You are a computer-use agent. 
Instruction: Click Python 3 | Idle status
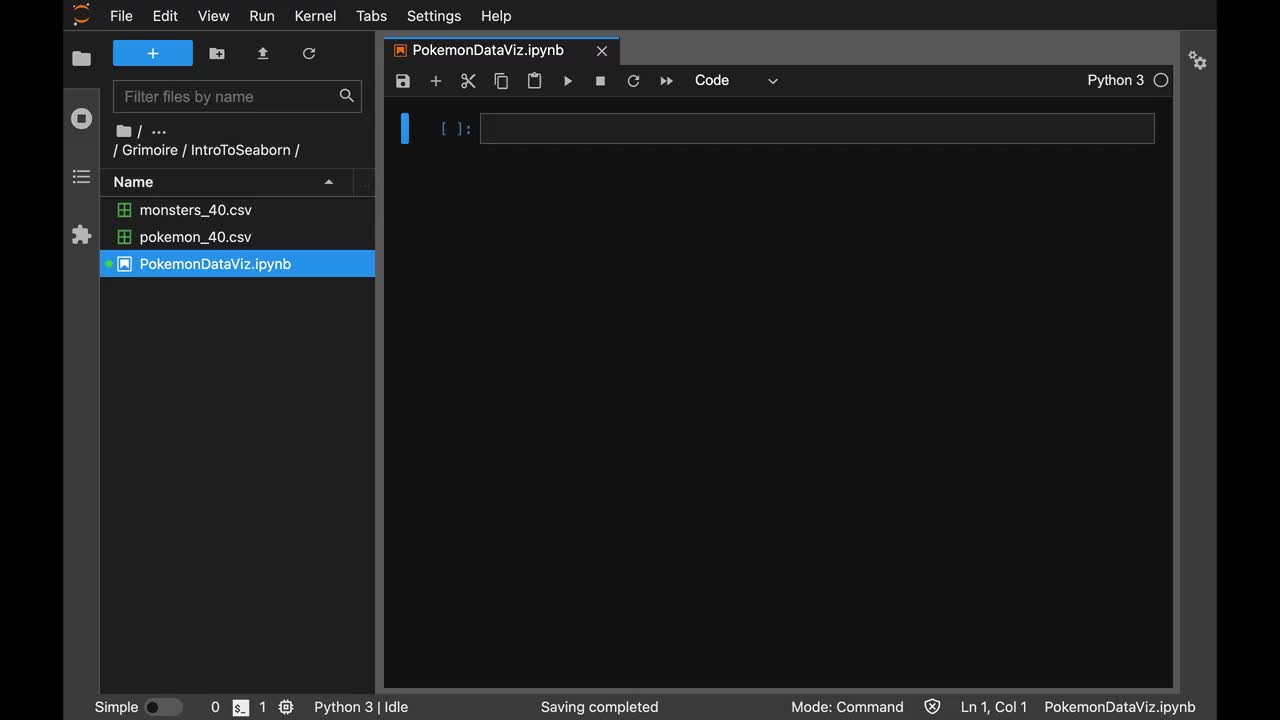361,707
